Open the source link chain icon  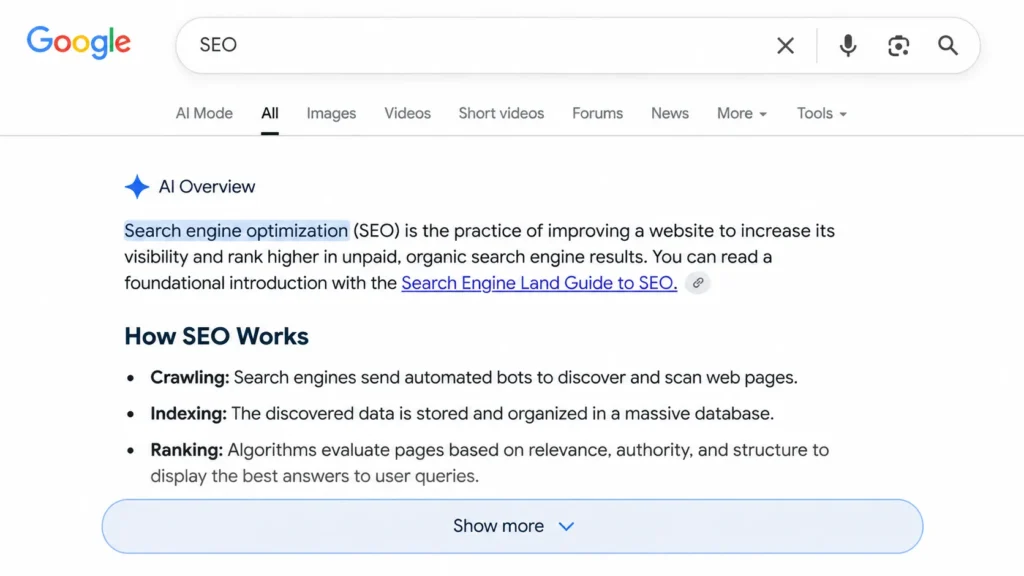[x=697, y=283]
